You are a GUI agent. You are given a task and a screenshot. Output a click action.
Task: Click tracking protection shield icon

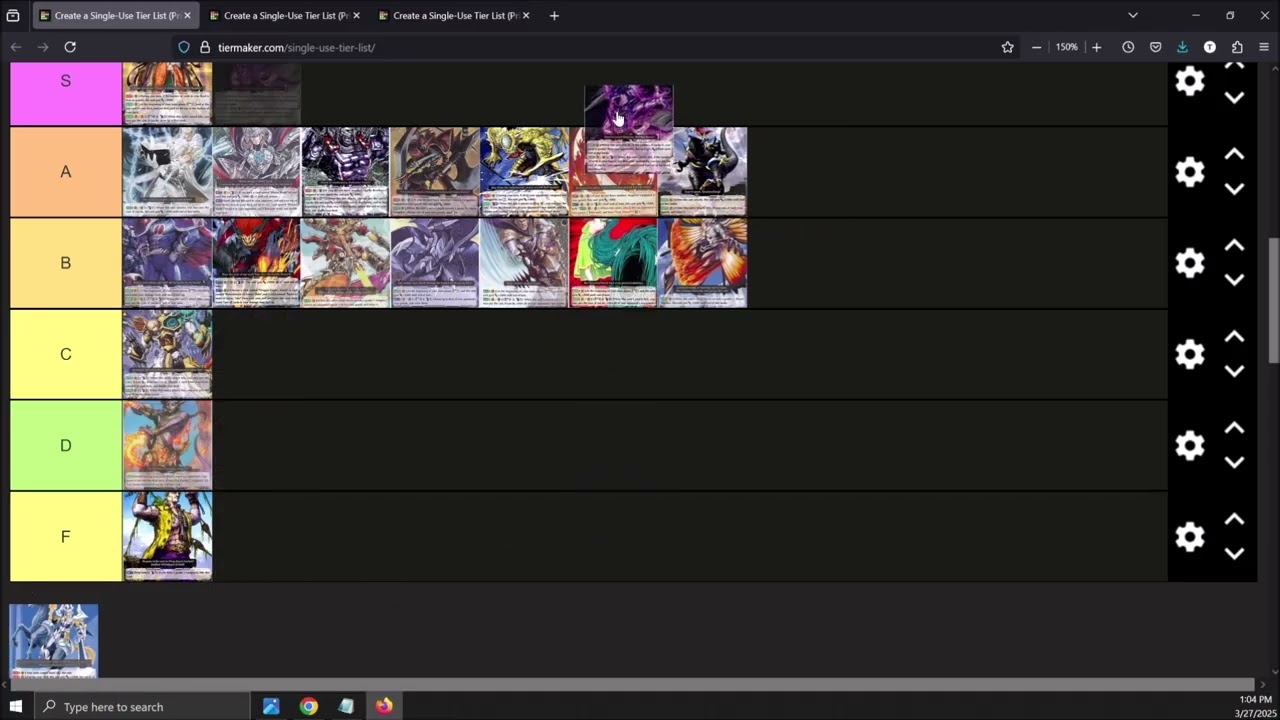pyautogui.click(x=184, y=47)
